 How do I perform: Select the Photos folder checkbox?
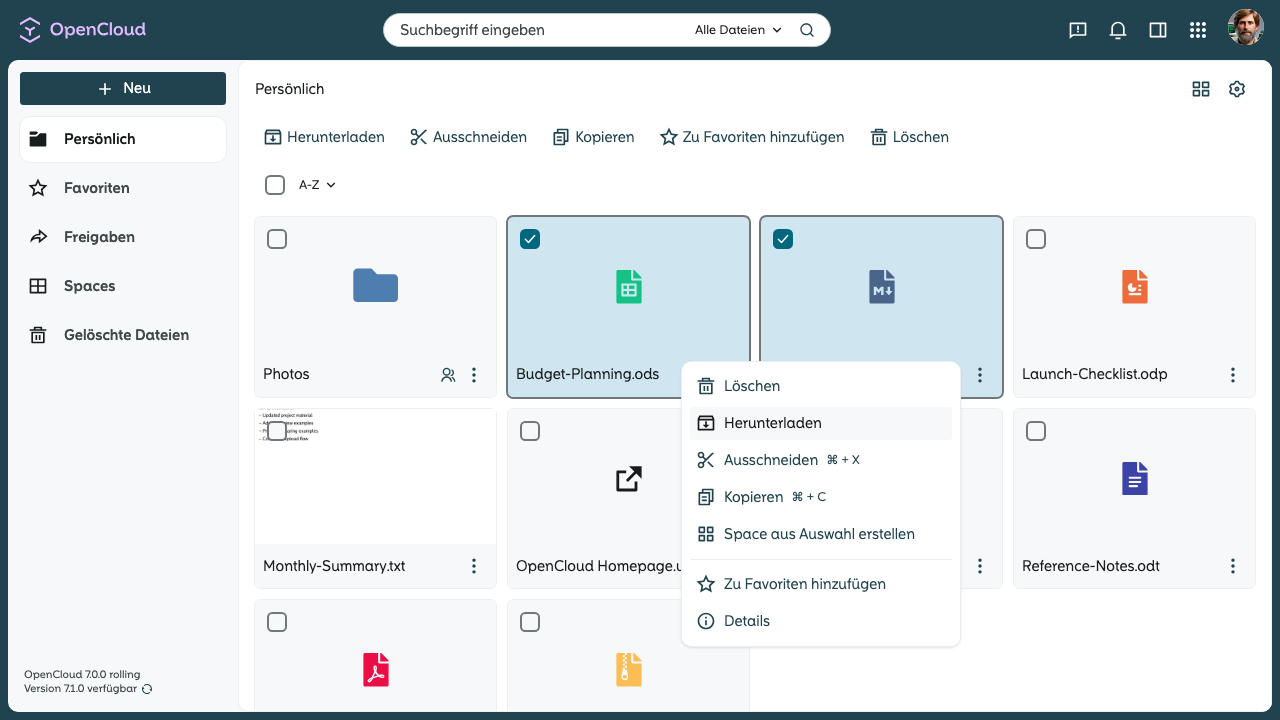coord(277,239)
